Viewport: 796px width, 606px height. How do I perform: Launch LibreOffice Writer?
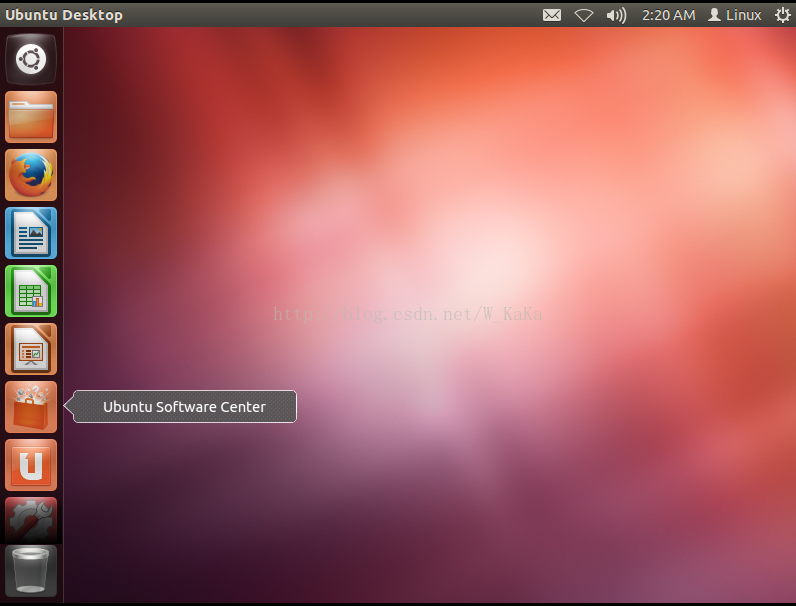tap(31, 233)
